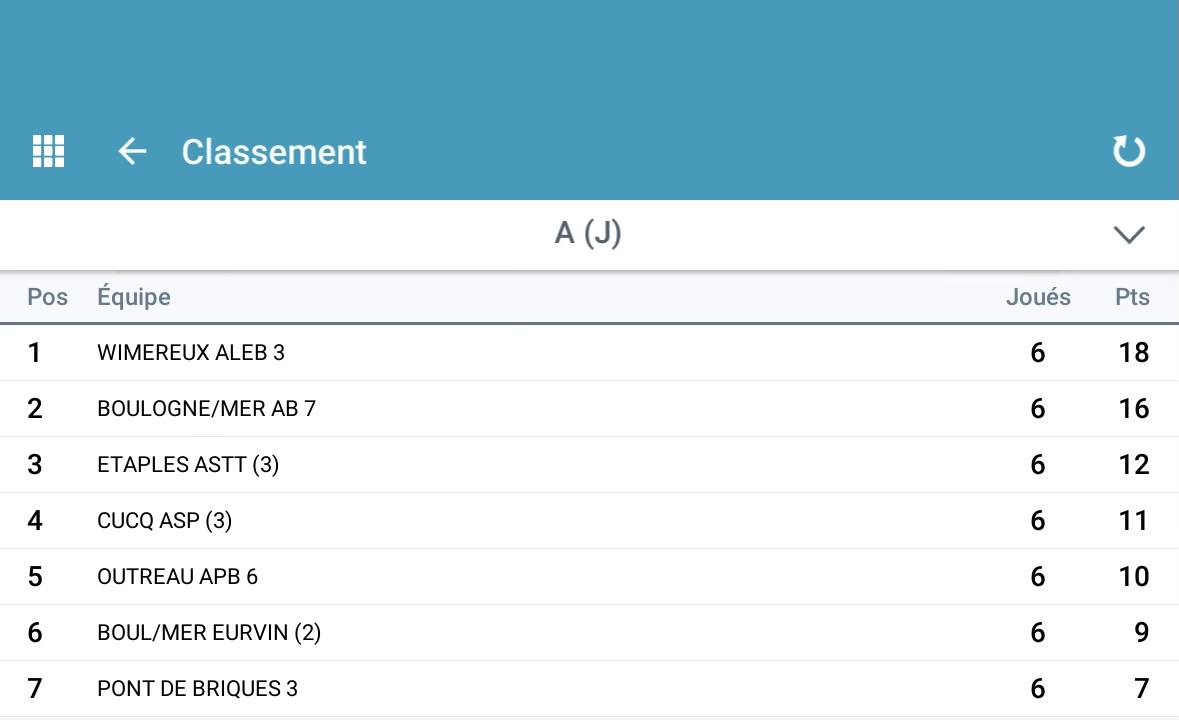This screenshot has height=720, width=1179.
Task: Select the CUCQ ASP (3) row
Action: pos(590,521)
